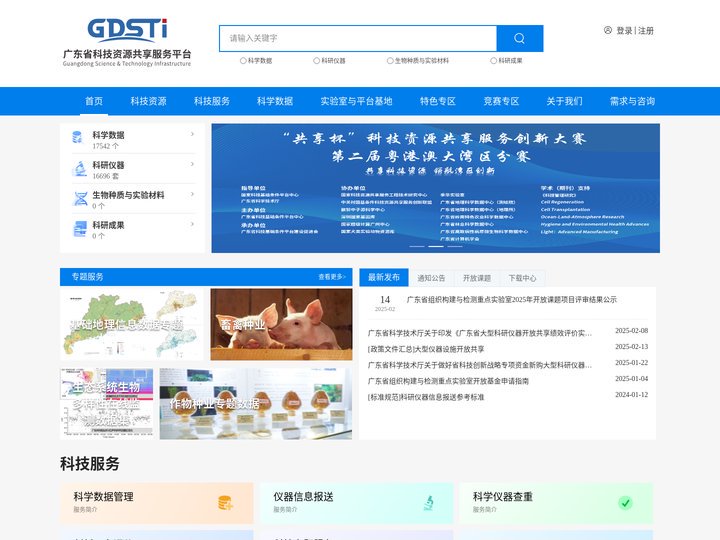Open 实验室与平台基地 navigation item
The width and height of the screenshot is (720, 540).
point(356,101)
